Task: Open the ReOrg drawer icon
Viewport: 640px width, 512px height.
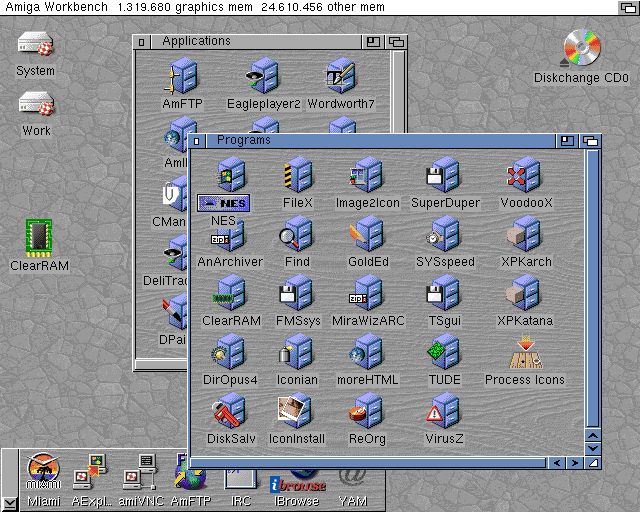Action: coord(367,411)
